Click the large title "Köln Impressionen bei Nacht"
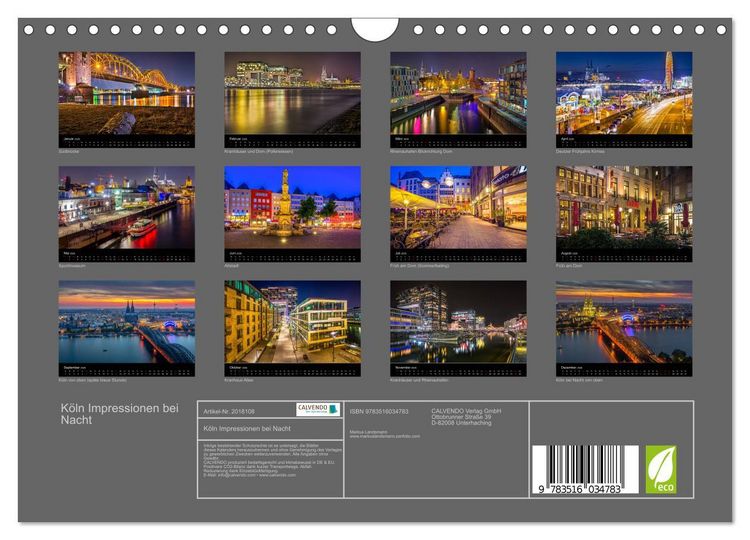 [x=120, y=414]
